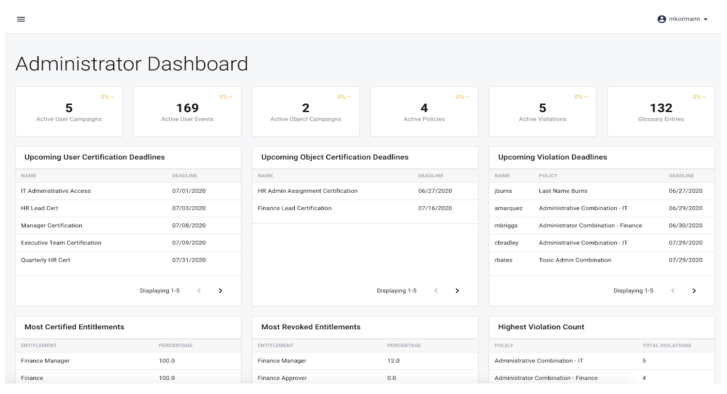Viewport: 727px width, 394px height.
Task: Click the cbradley violation name
Action: point(506,243)
